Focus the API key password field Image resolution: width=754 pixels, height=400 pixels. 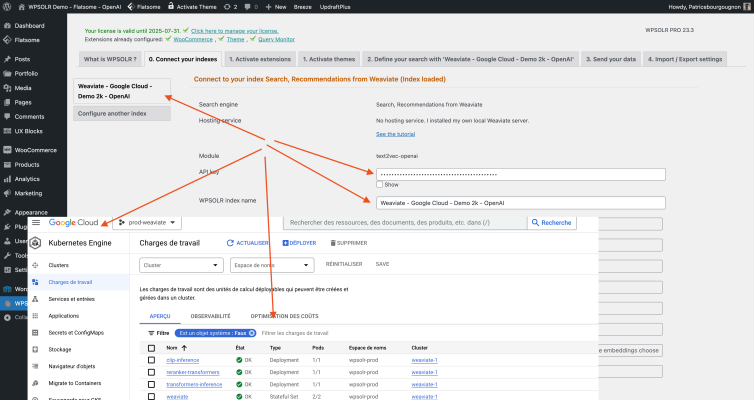[x=521, y=175]
